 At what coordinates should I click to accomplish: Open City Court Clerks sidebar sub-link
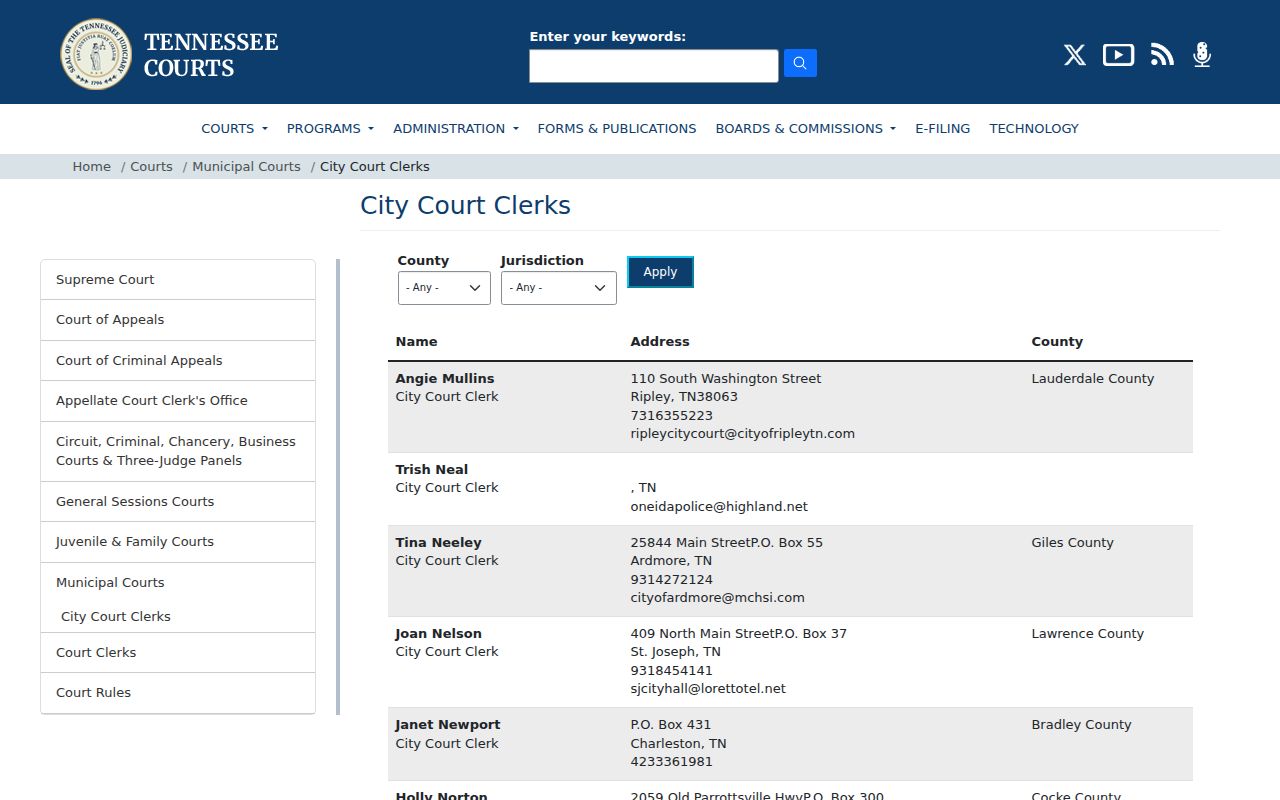tap(116, 617)
